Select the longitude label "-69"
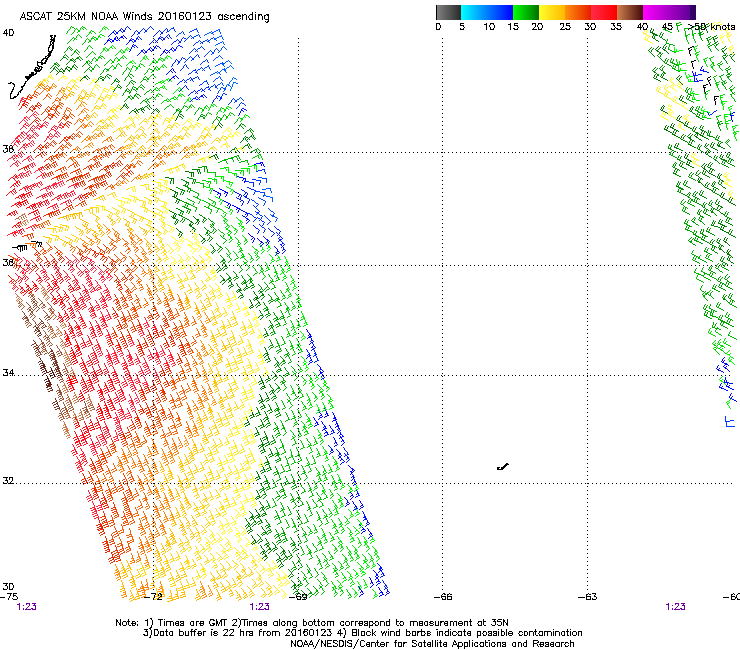This screenshot has height=650, width=740. 298,597
